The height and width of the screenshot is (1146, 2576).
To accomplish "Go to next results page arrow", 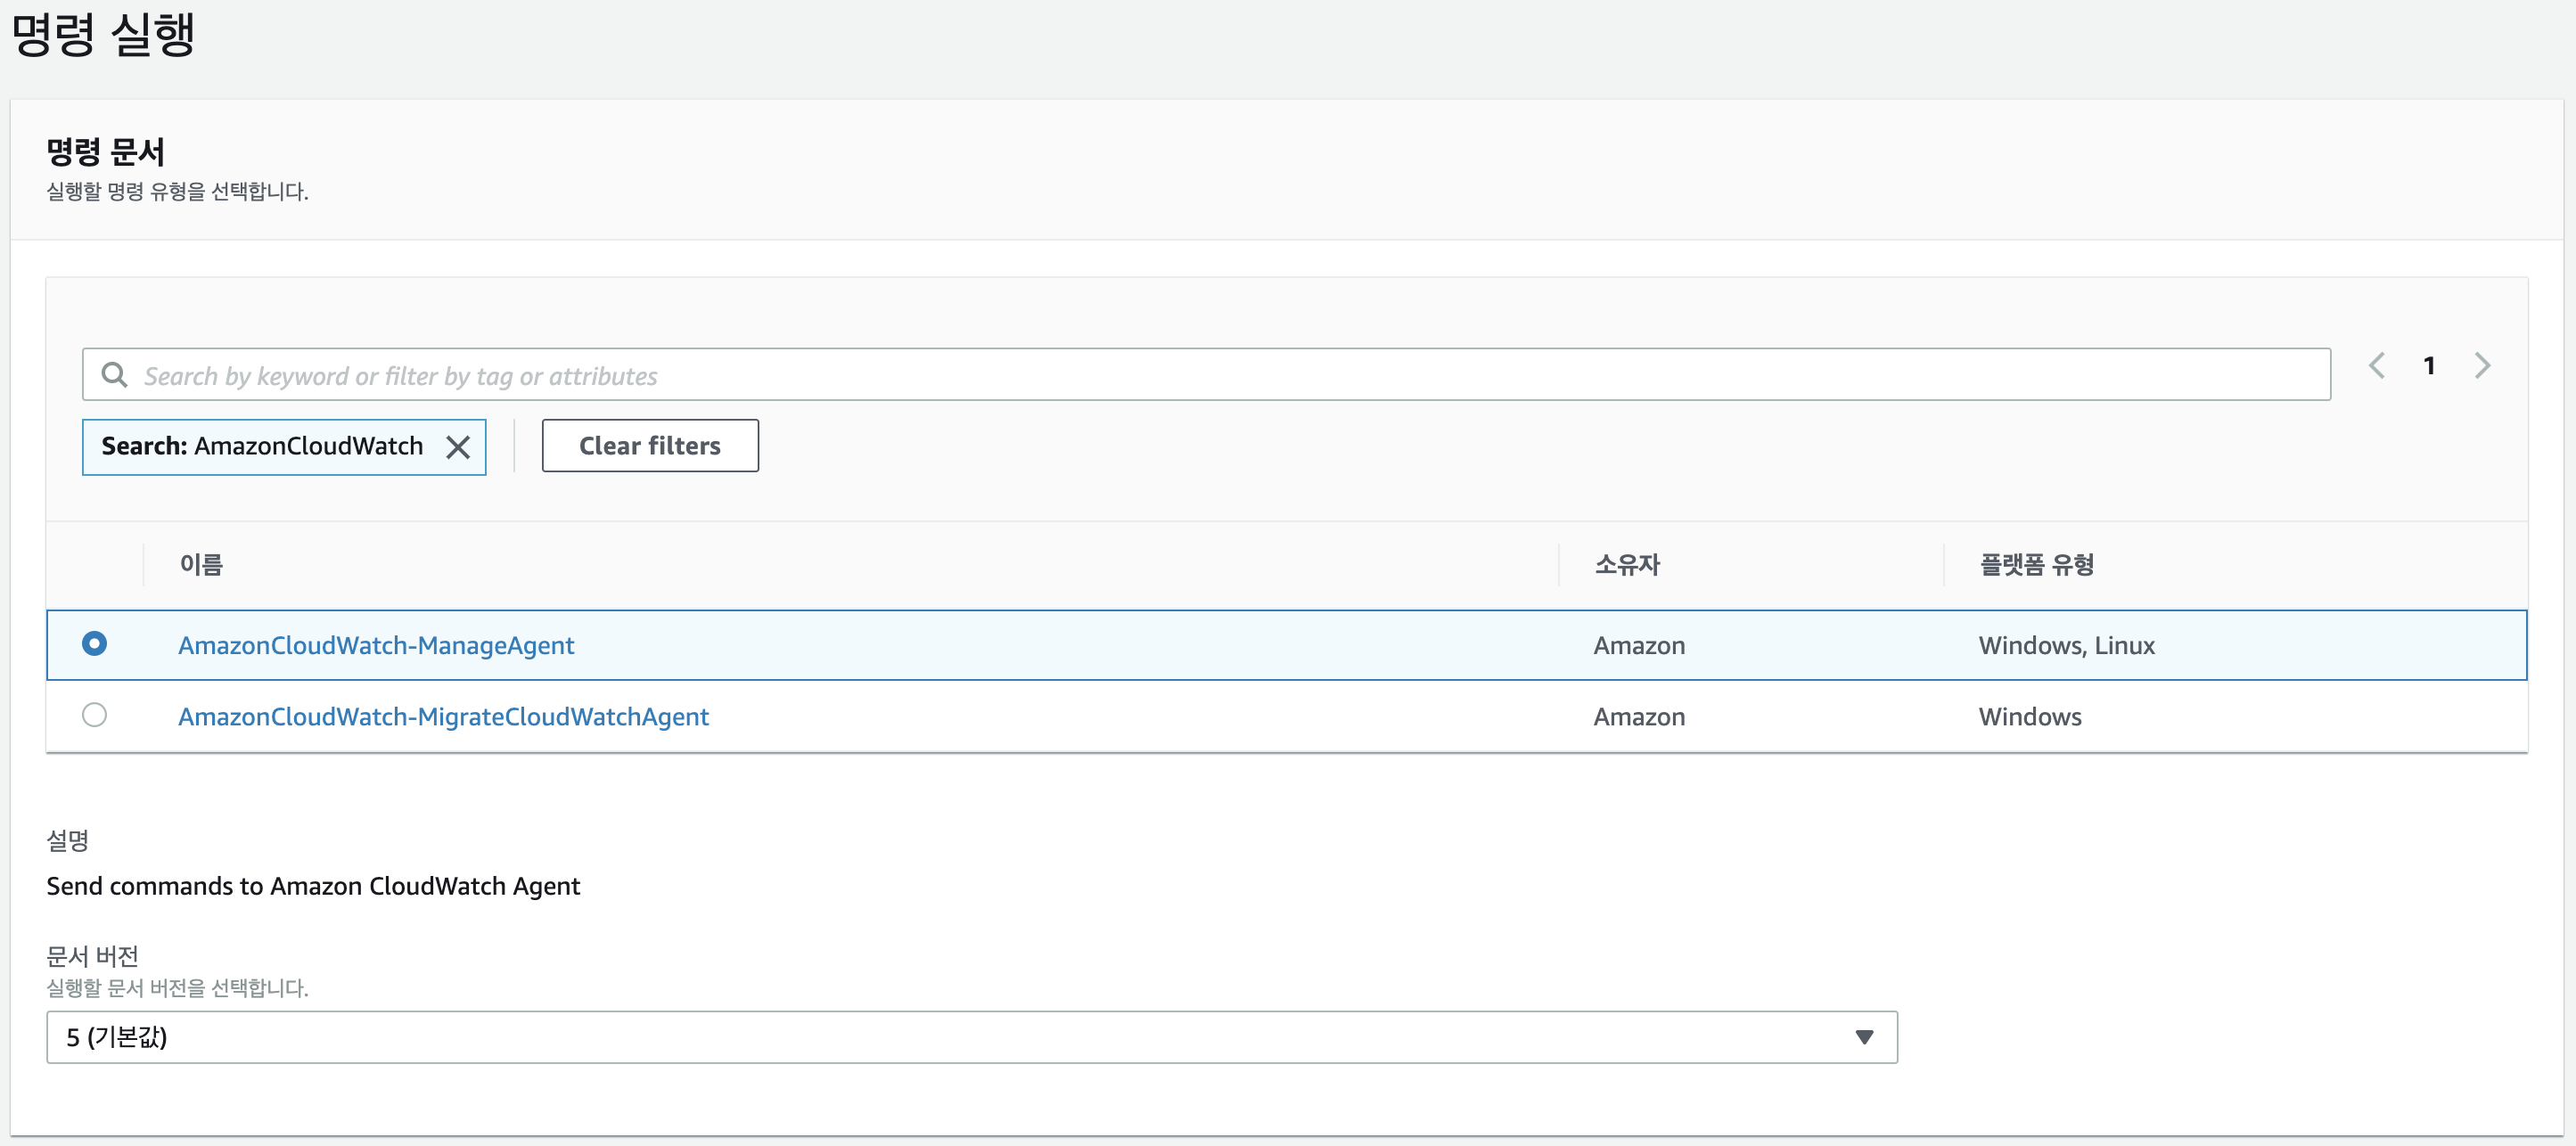I will click(2482, 366).
